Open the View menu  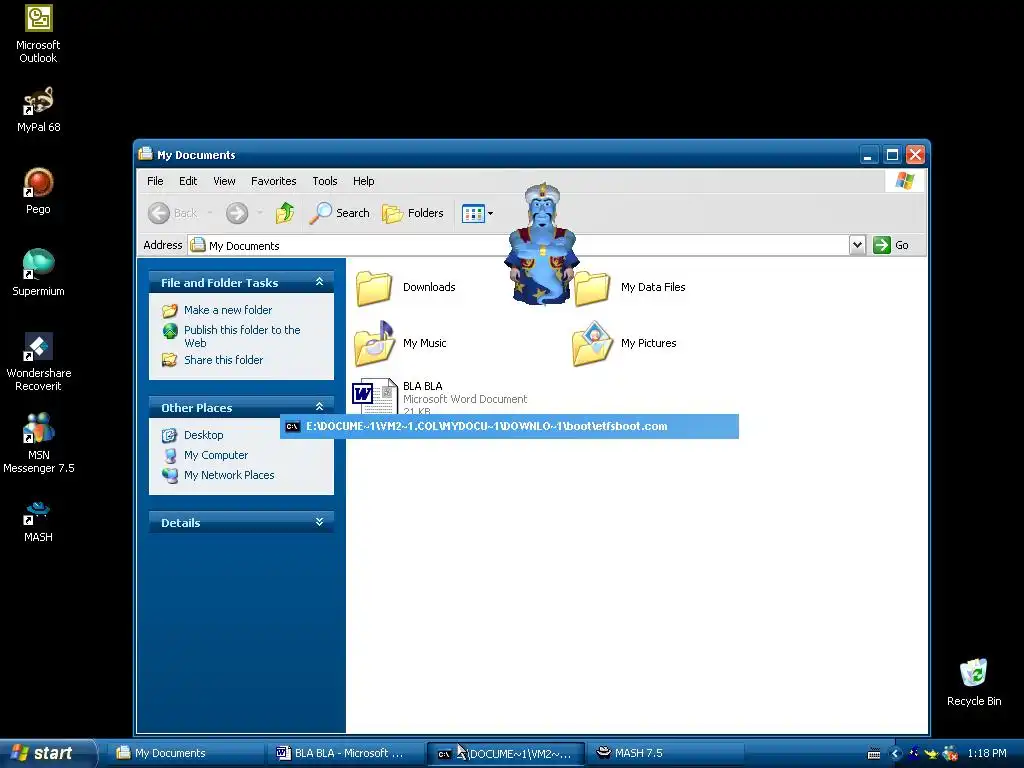224,181
